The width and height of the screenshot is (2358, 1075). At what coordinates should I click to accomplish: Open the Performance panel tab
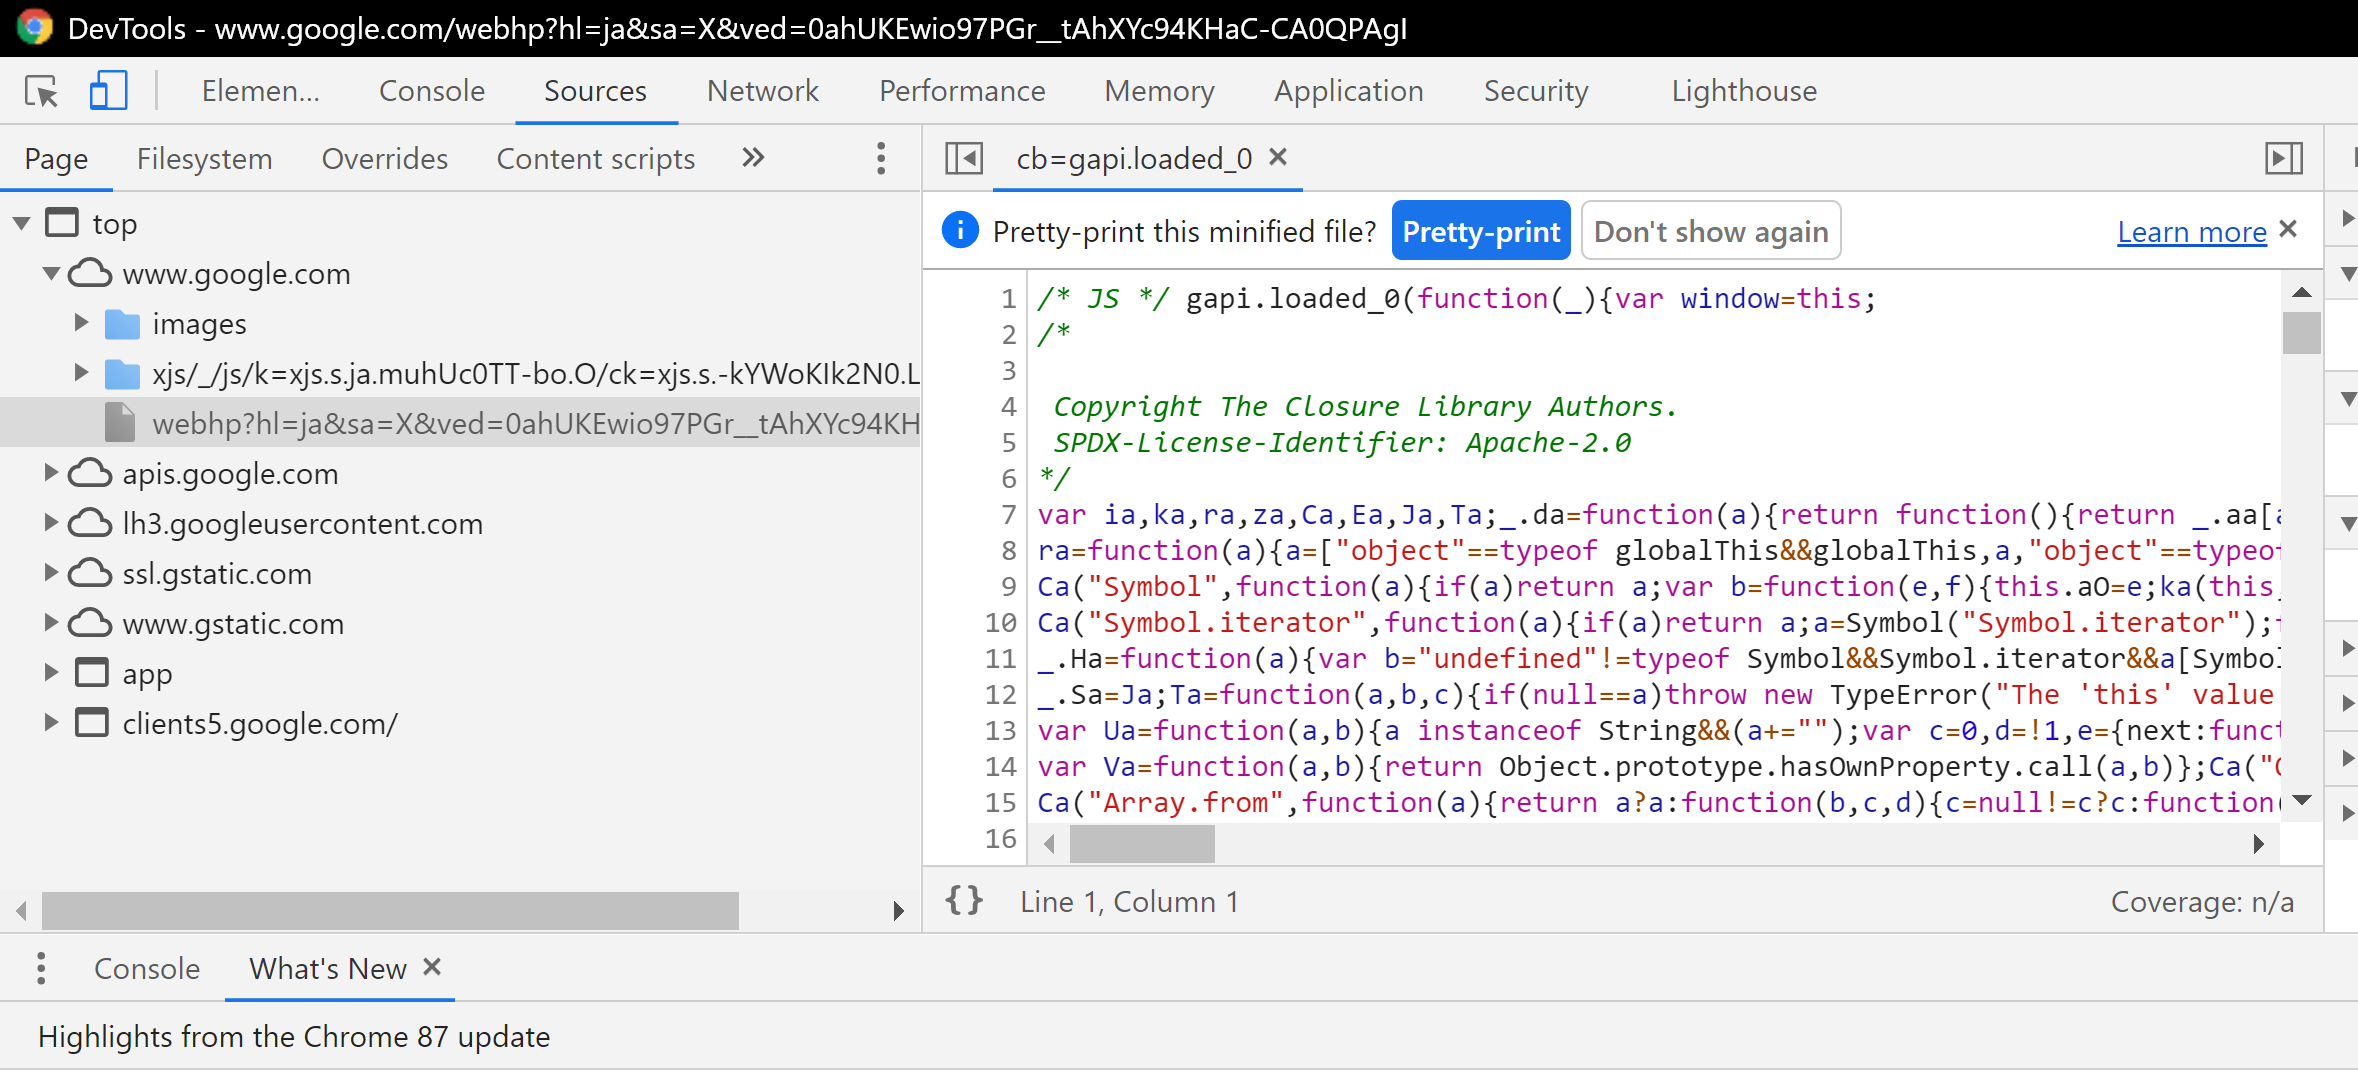point(962,91)
